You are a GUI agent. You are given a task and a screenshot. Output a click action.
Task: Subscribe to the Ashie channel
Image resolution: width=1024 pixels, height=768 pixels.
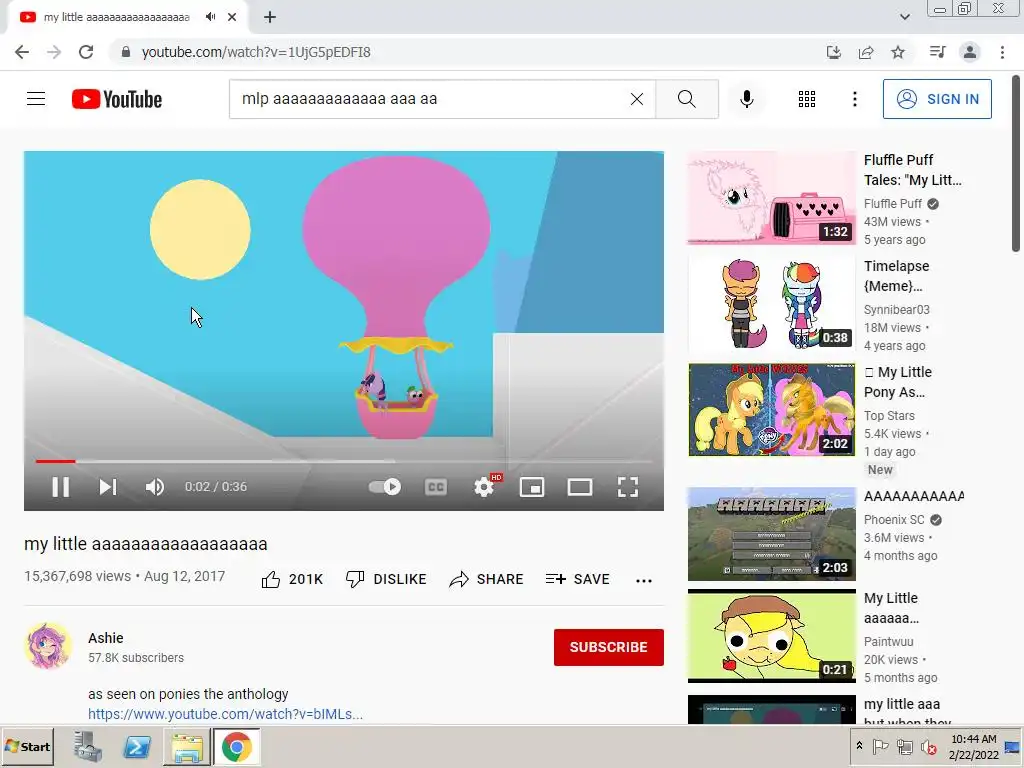click(x=609, y=647)
